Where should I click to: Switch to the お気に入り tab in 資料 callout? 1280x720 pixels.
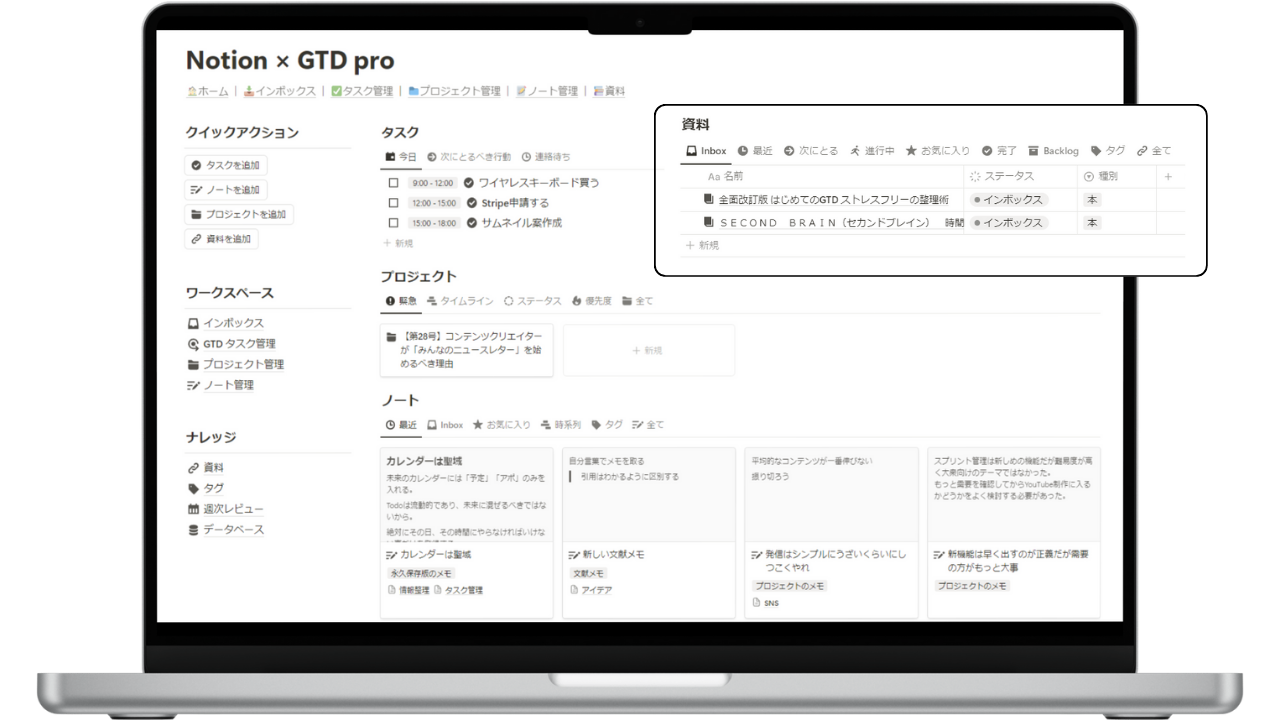[x=938, y=151]
